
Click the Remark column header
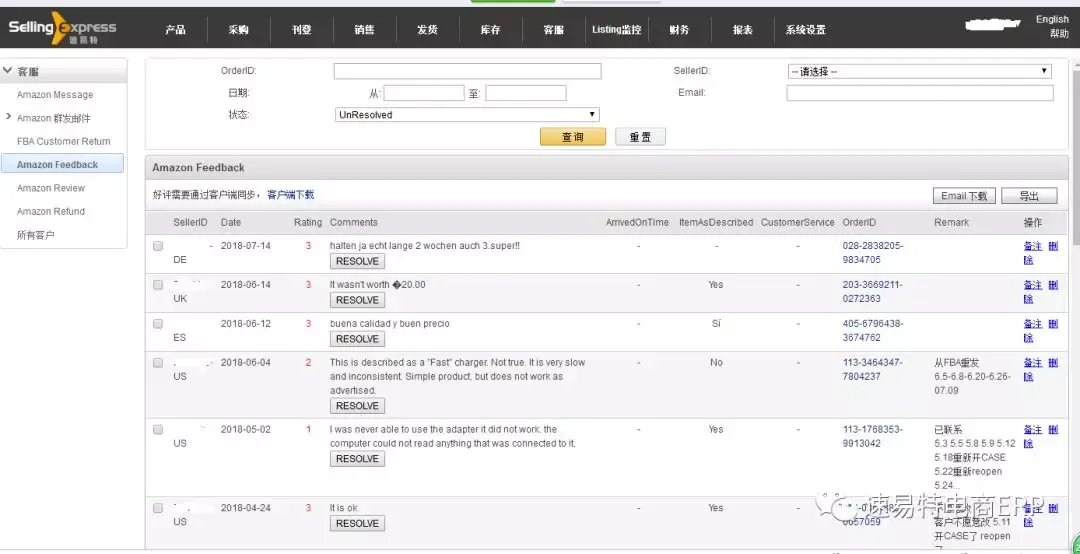click(951, 223)
